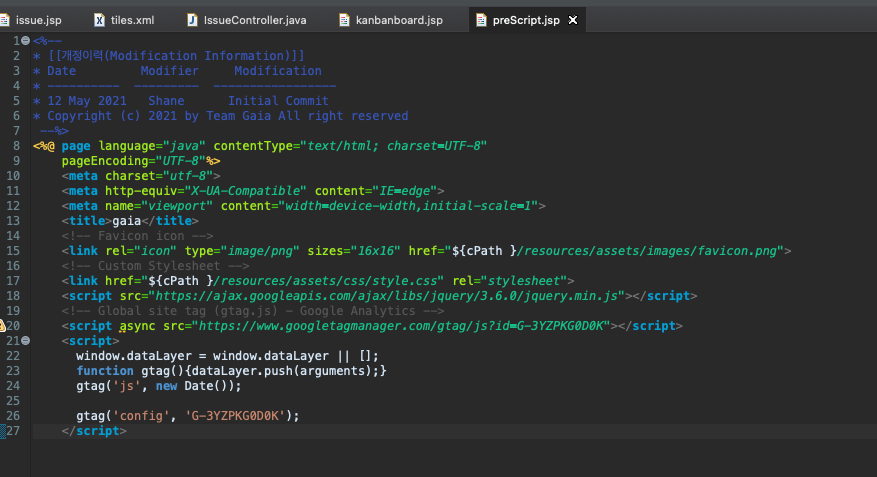Click the googletagmanager.com script URL

point(402,325)
